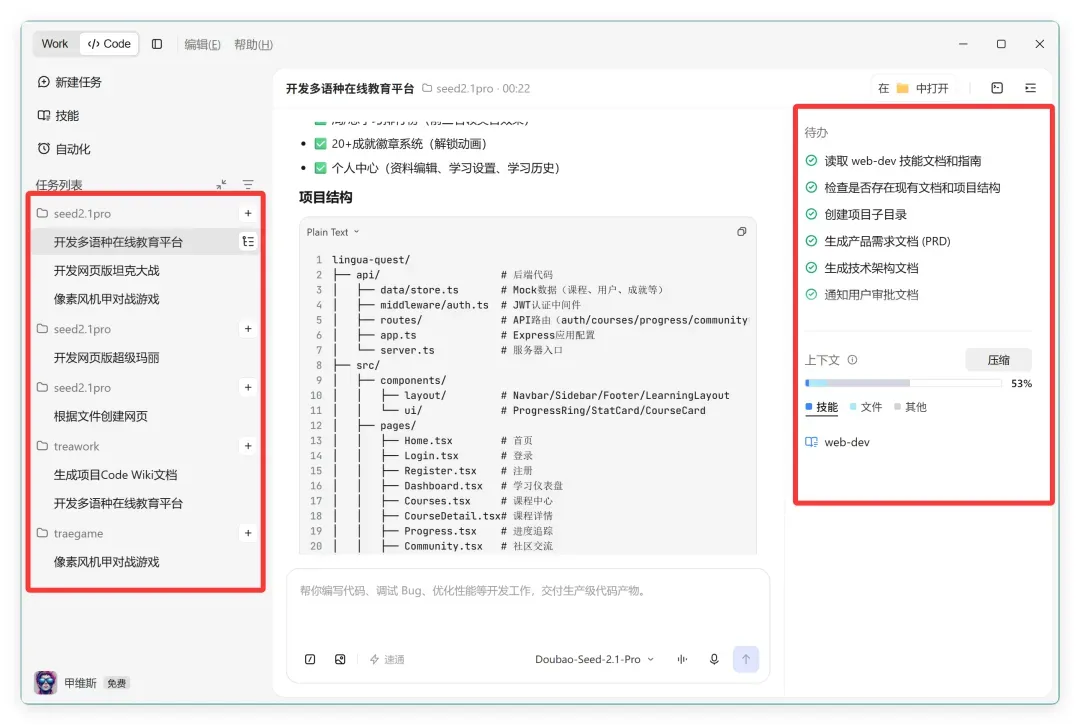Viewport: 1080px width, 725px height.
Task: Open 像素风机甲对战游戏 under traegame
Action: coord(106,562)
